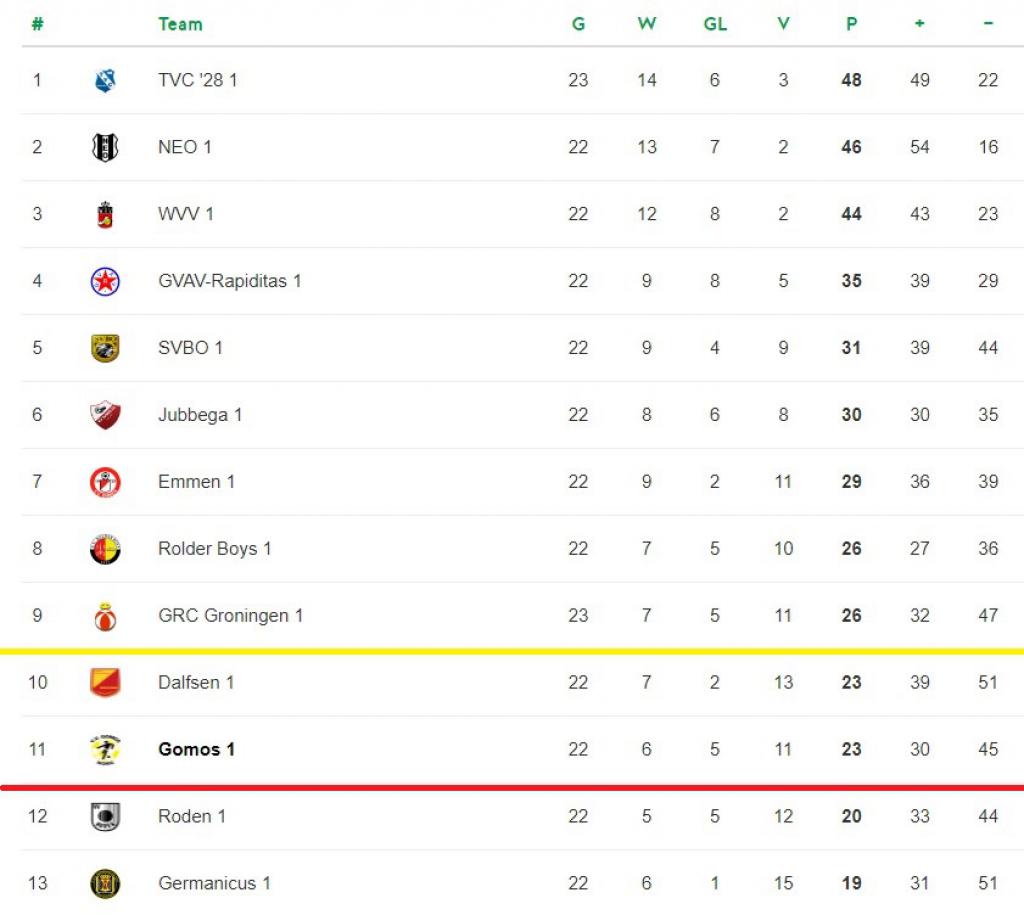Sort by the P points column header
The width and height of the screenshot is (1024, 915).
852,24
